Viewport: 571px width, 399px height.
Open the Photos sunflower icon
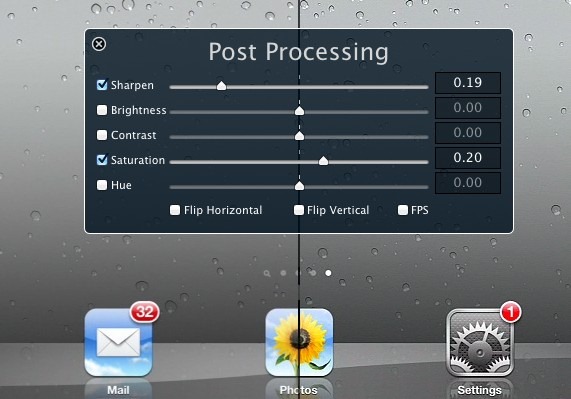click(x=299, y=343)
